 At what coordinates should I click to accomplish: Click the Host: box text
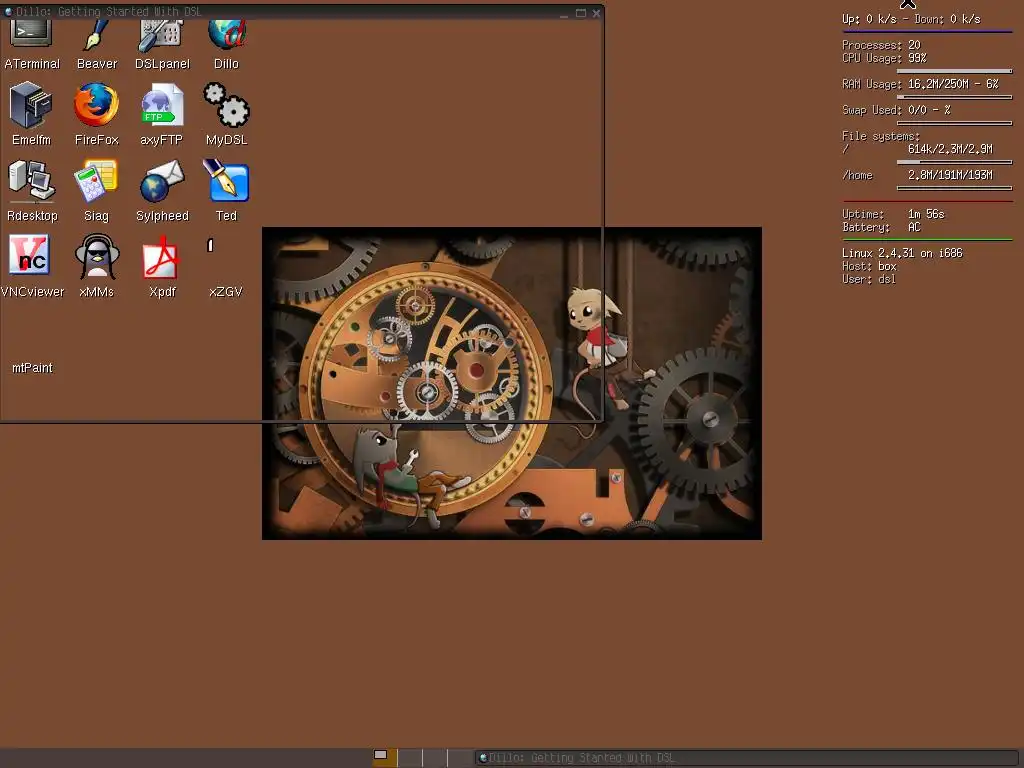(869, 266)
